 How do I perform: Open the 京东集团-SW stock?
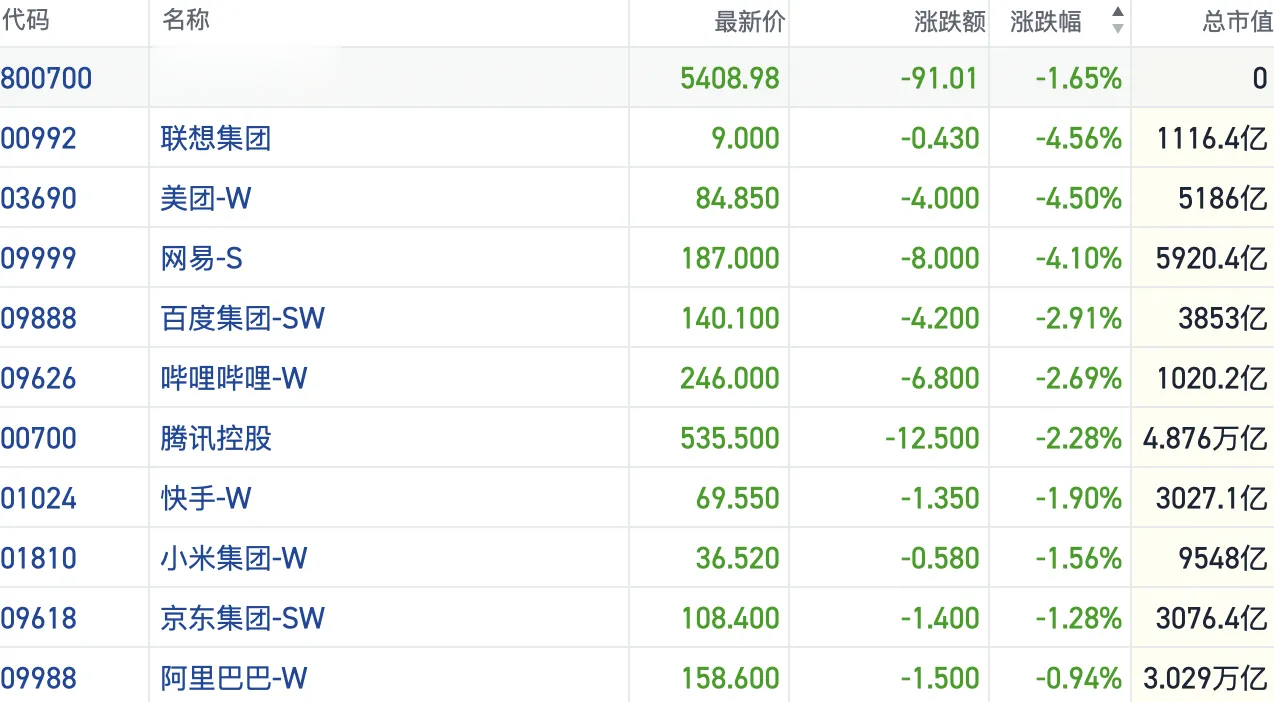click(243, 618)
